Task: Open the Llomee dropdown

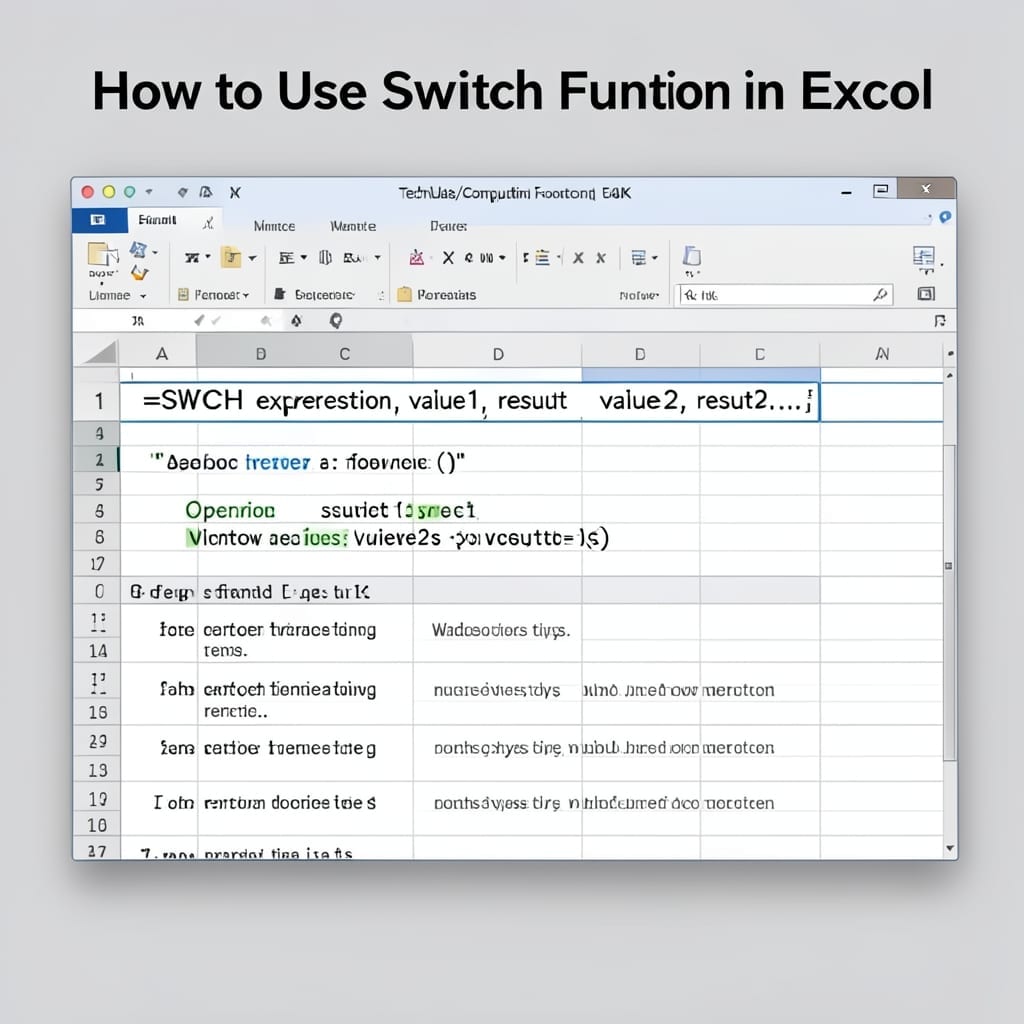Action: tap(118, 295)
